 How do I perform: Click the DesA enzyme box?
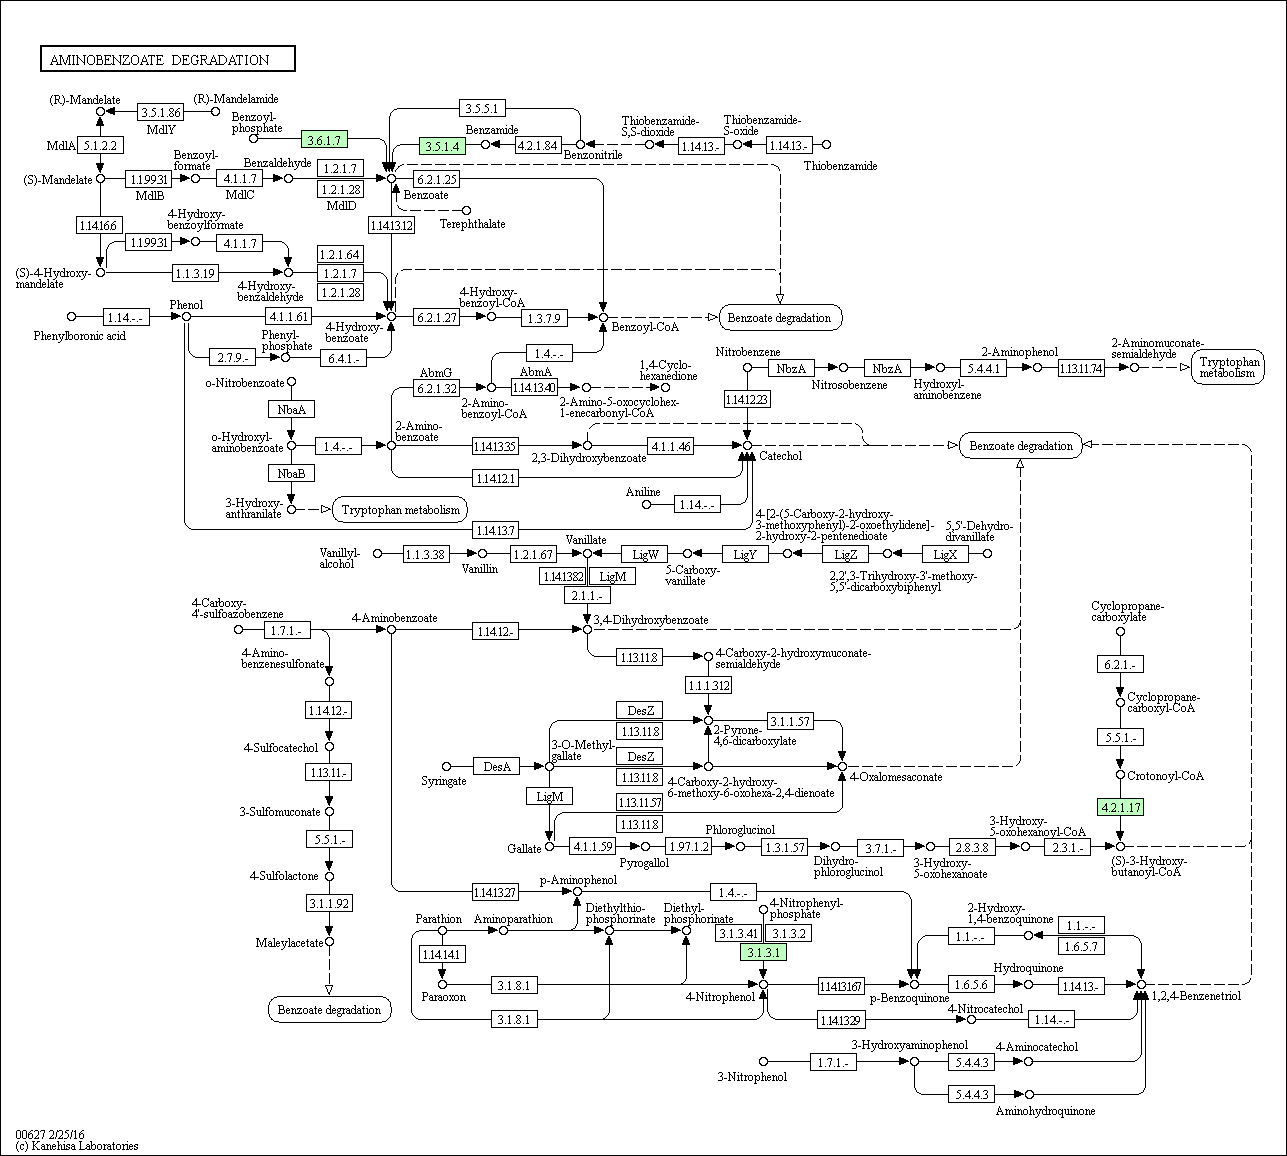[497, 767]
